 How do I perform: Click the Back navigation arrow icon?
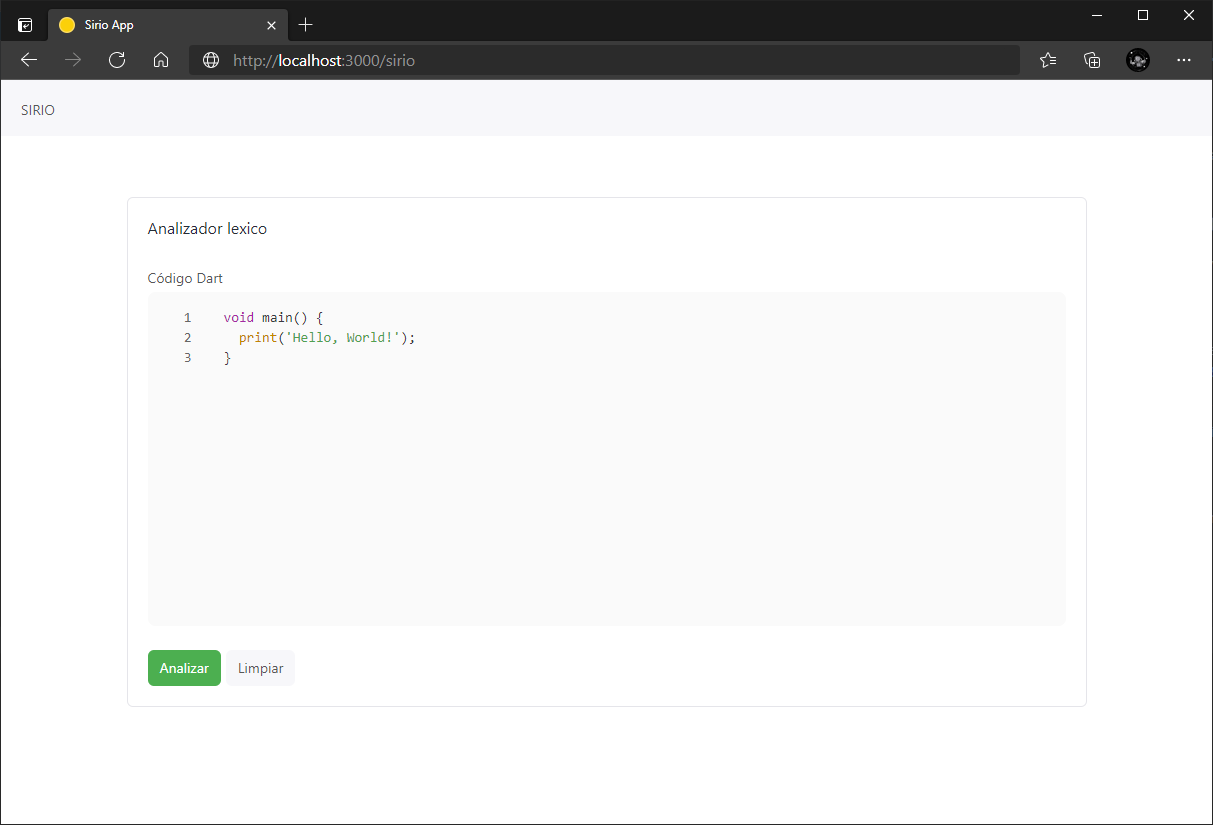(28, 60)
